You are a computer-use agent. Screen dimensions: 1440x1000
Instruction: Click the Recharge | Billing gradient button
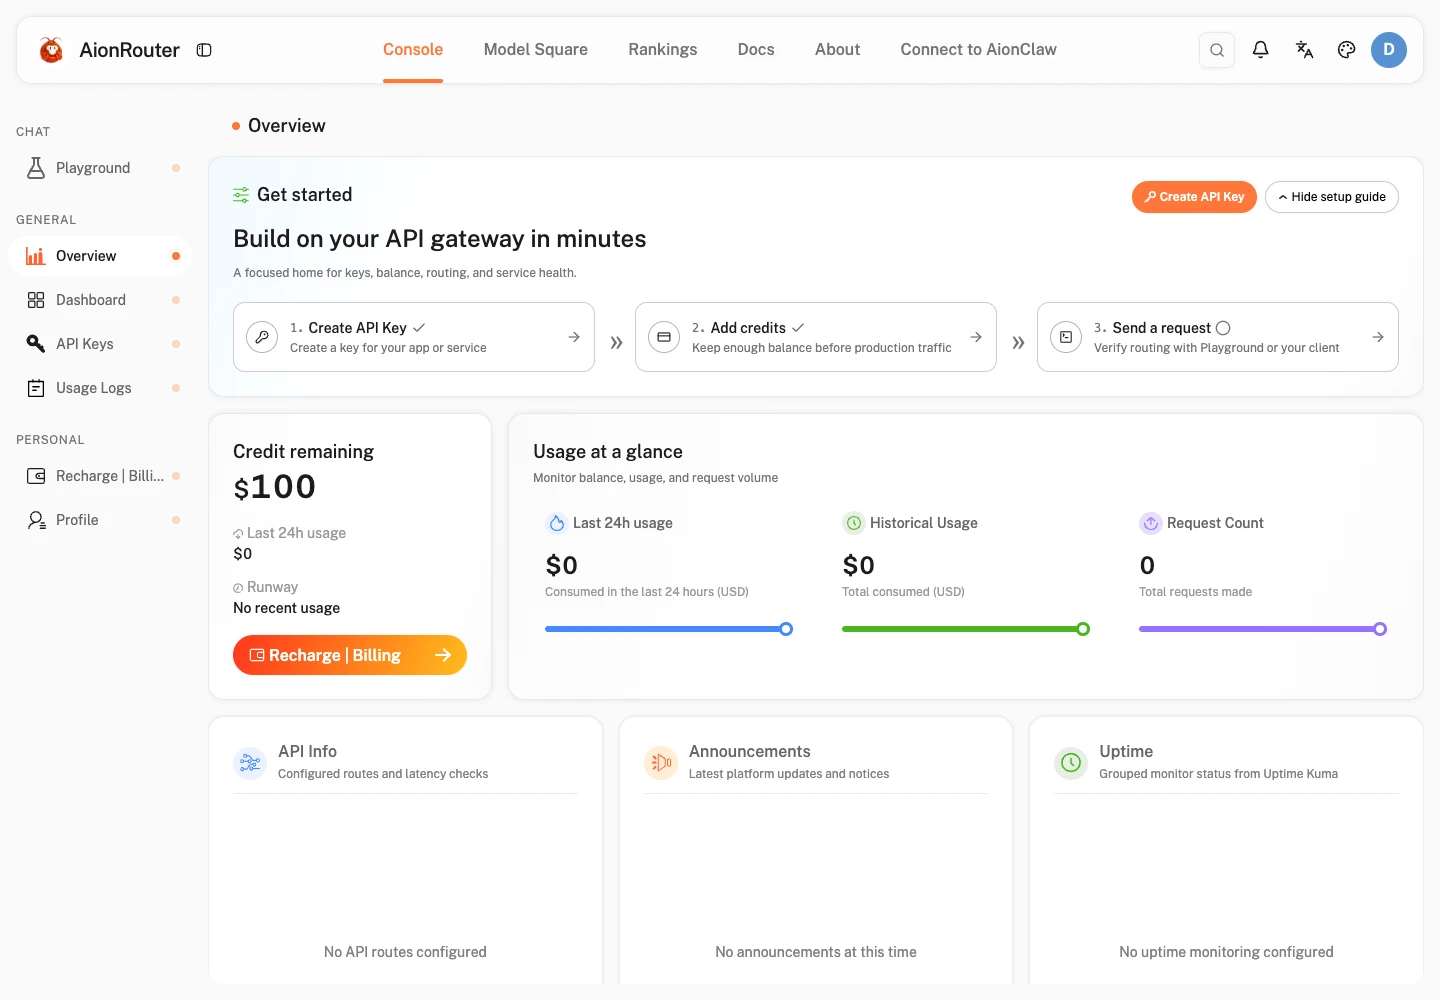[350, 655]
